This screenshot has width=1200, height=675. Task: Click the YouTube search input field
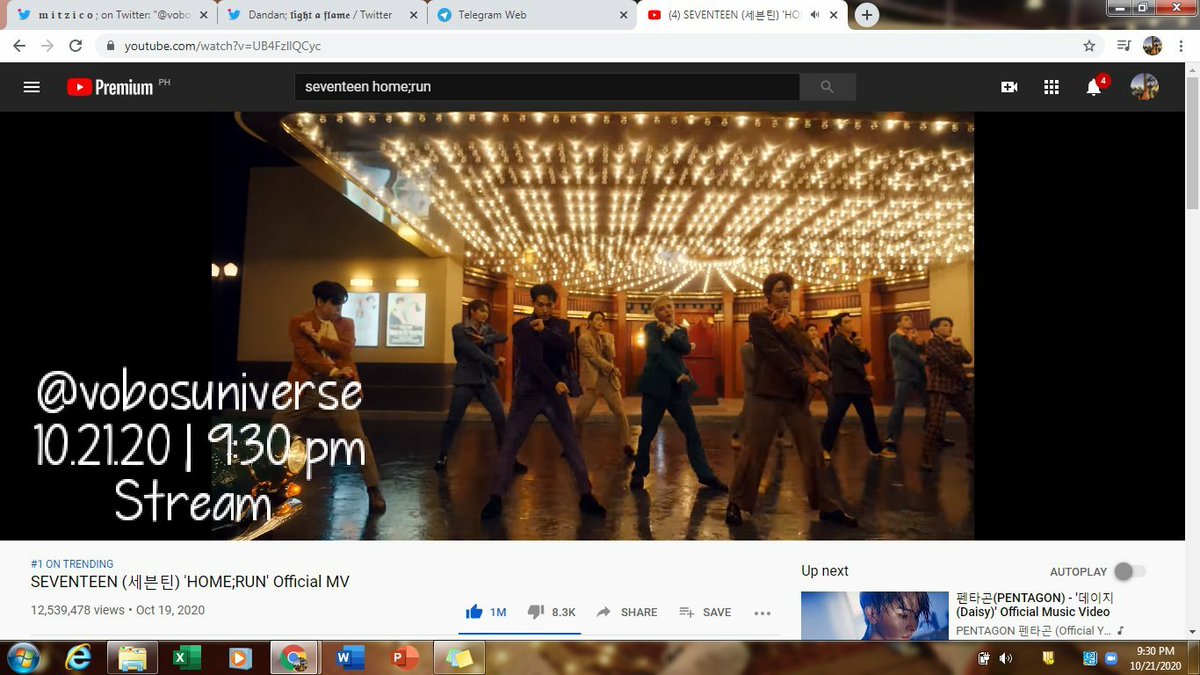(547, 87)
